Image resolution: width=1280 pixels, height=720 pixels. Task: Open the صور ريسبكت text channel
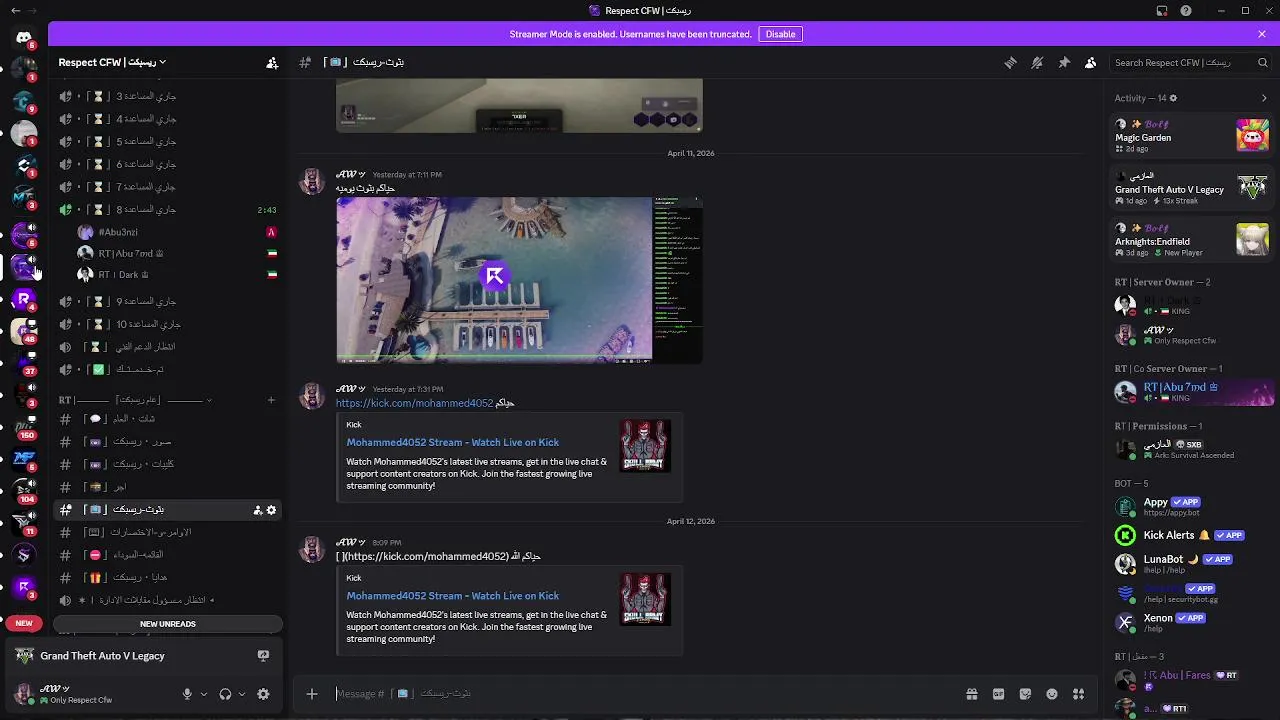[x=167, y=442]
